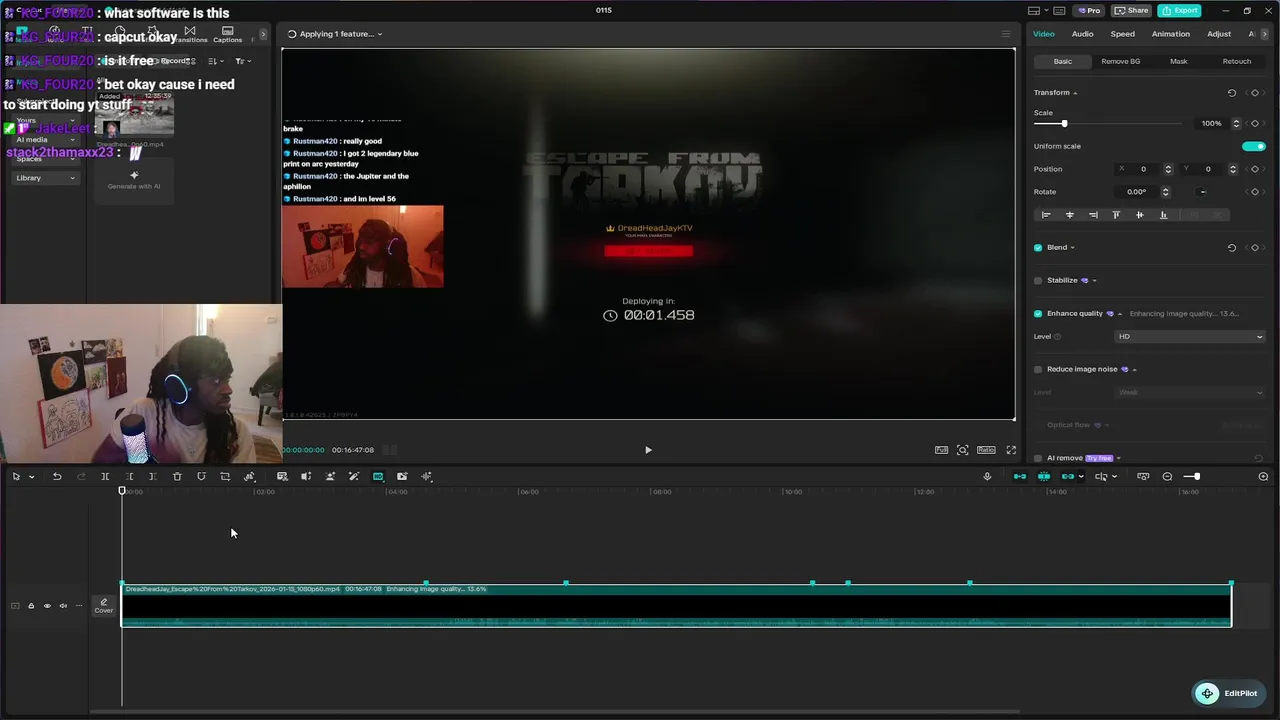Zoom in the timeline
Screen dimensions: 1280x720
click(1263, 476)
